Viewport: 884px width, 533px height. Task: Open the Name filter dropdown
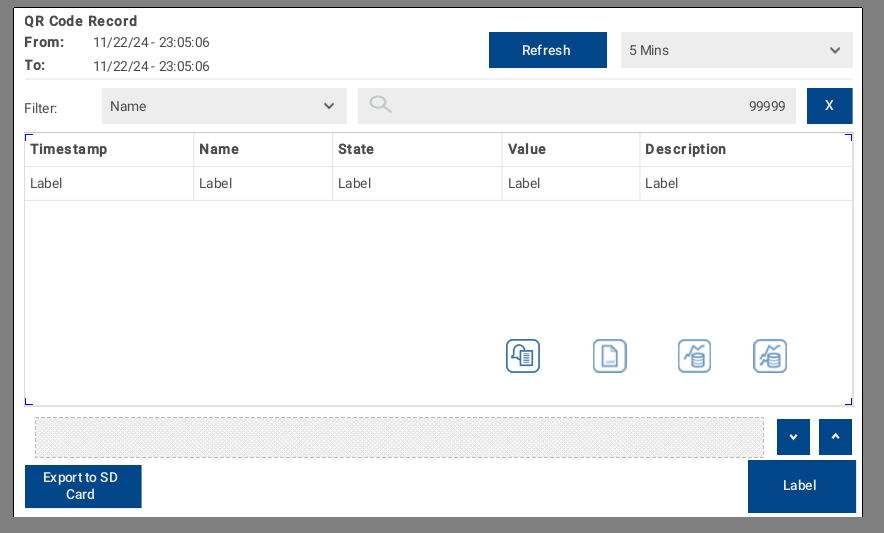pyautogui.click(x=224, y=106)
